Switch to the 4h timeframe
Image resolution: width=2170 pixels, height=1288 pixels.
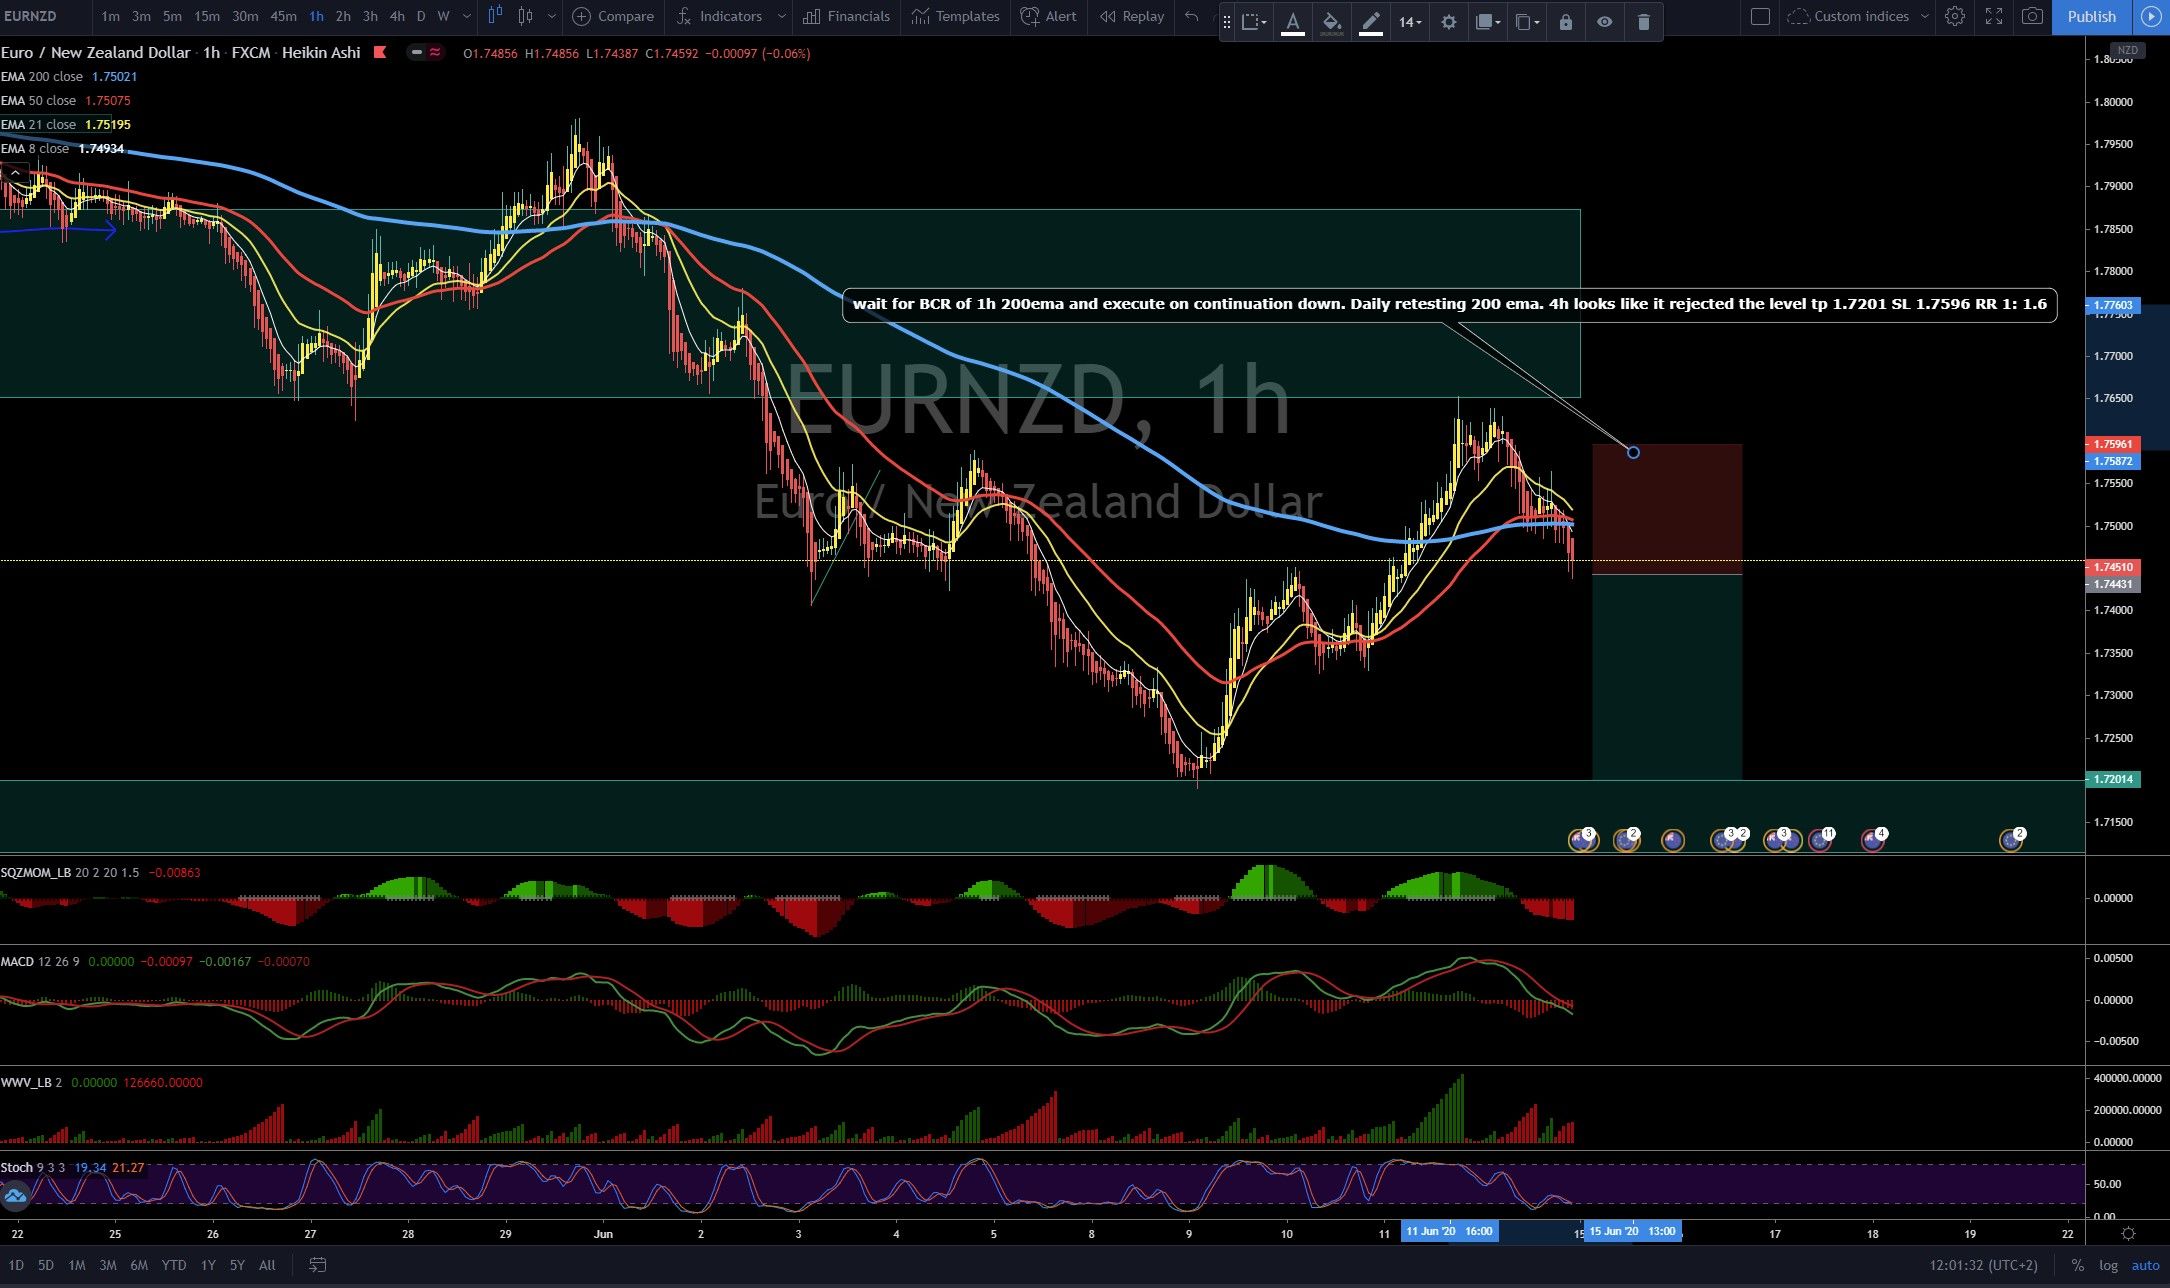pyautogui.click(x=397, y=16)
